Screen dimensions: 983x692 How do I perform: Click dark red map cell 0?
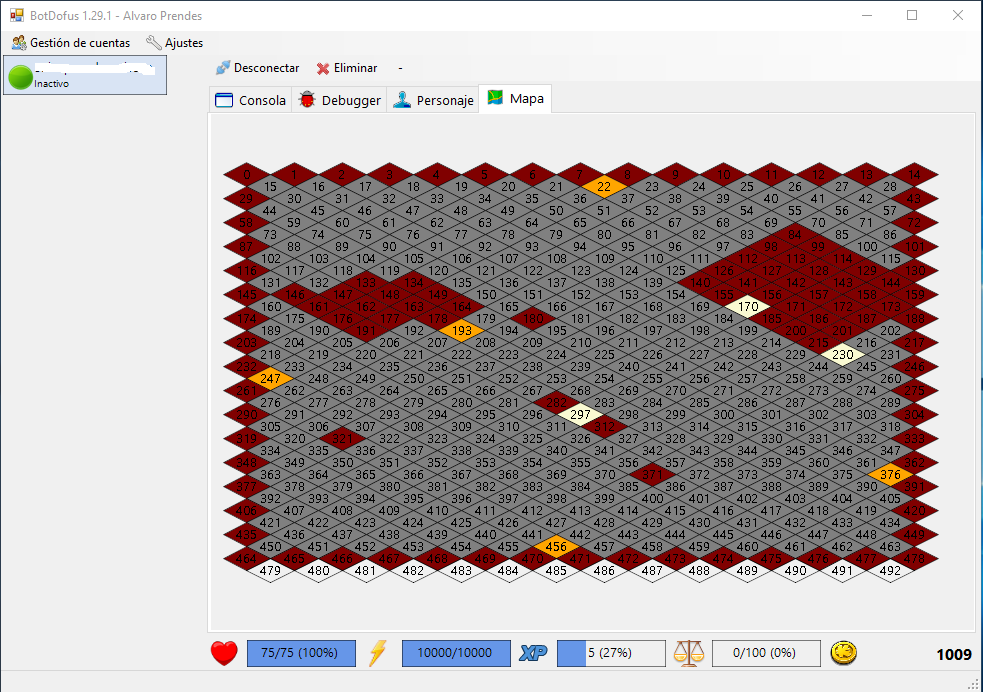pos(247,174)
